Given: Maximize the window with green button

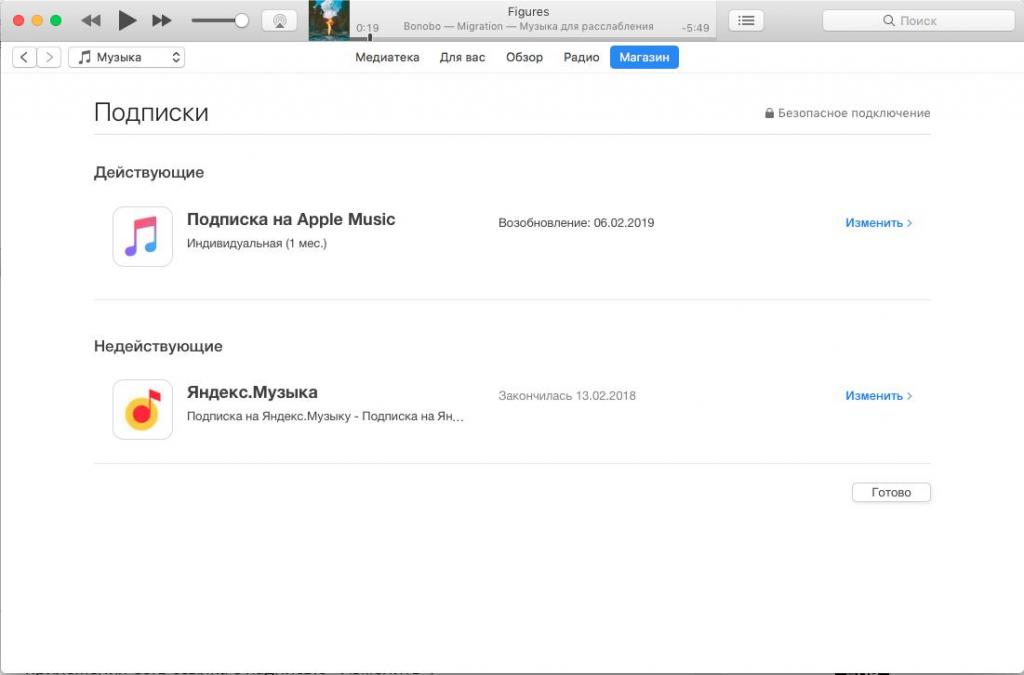Looking at the screenshot, I should tap(56, 21).
